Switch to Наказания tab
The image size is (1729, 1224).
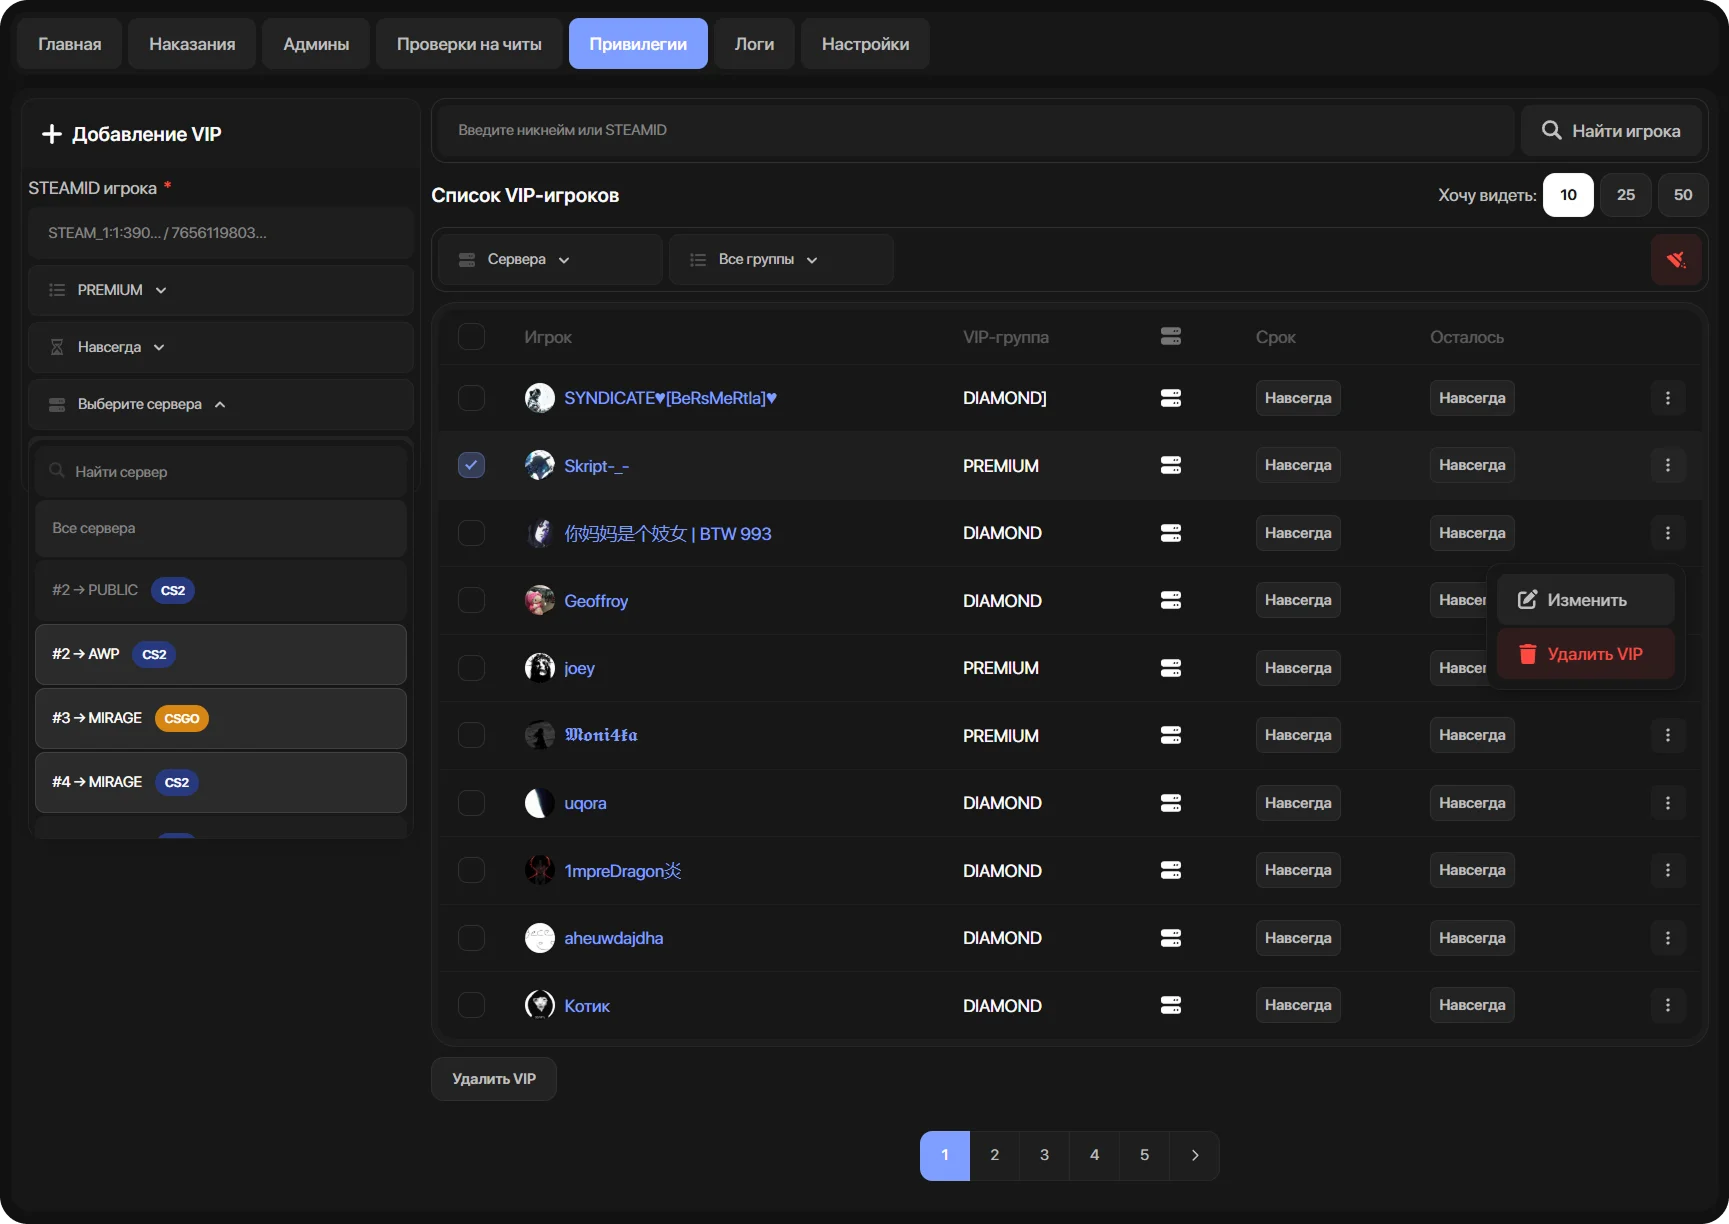click(x=192, y=44)
